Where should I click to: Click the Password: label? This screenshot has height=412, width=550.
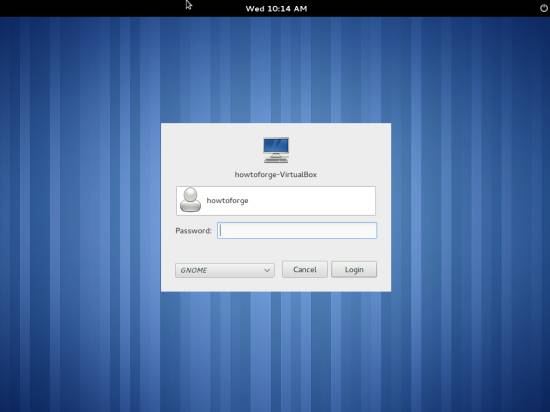pyautogui.click(x=193, y=231)
